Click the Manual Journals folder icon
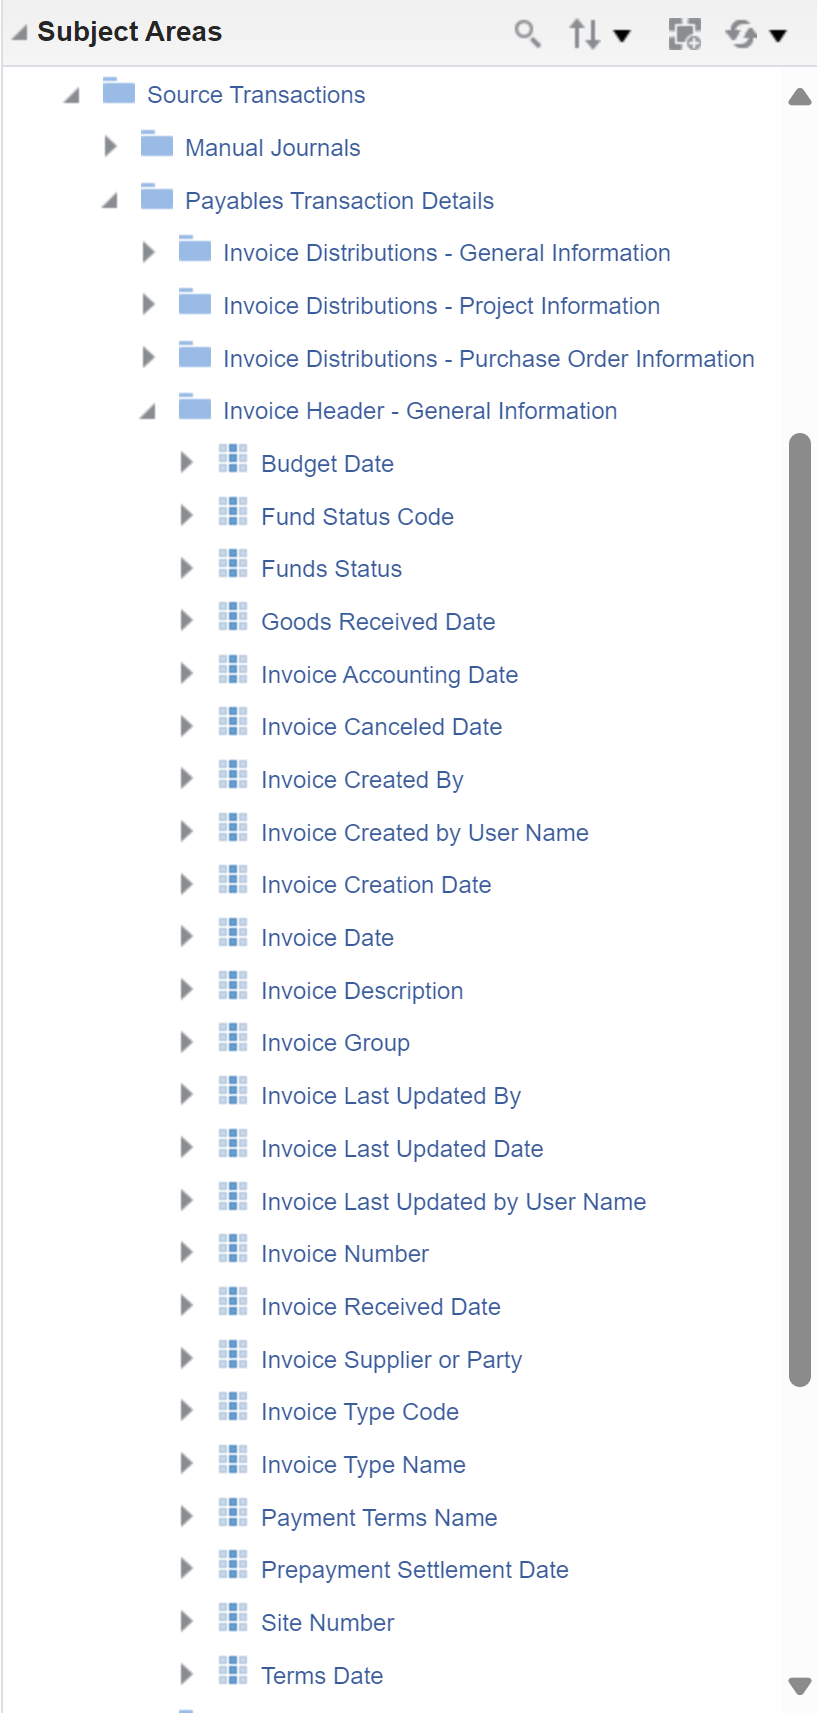Image resolution: width=817 pixels, height=1713 pixels. tap(157, 144)
